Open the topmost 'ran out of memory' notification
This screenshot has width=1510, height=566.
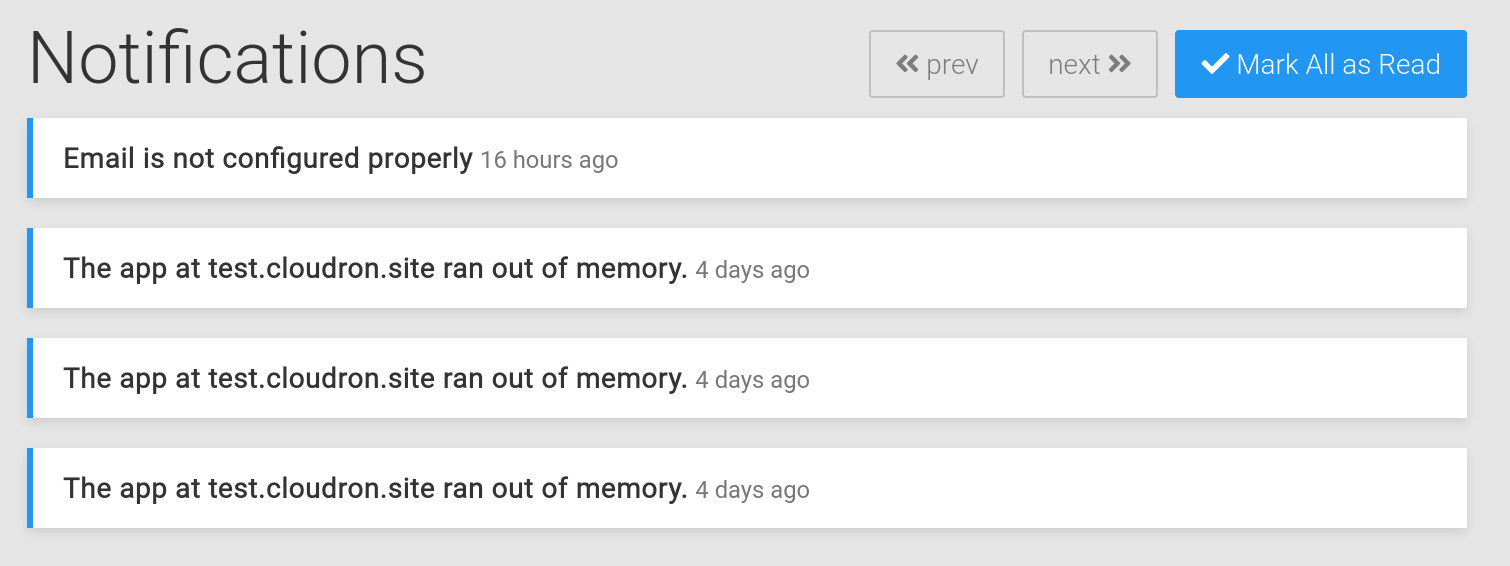375,268
